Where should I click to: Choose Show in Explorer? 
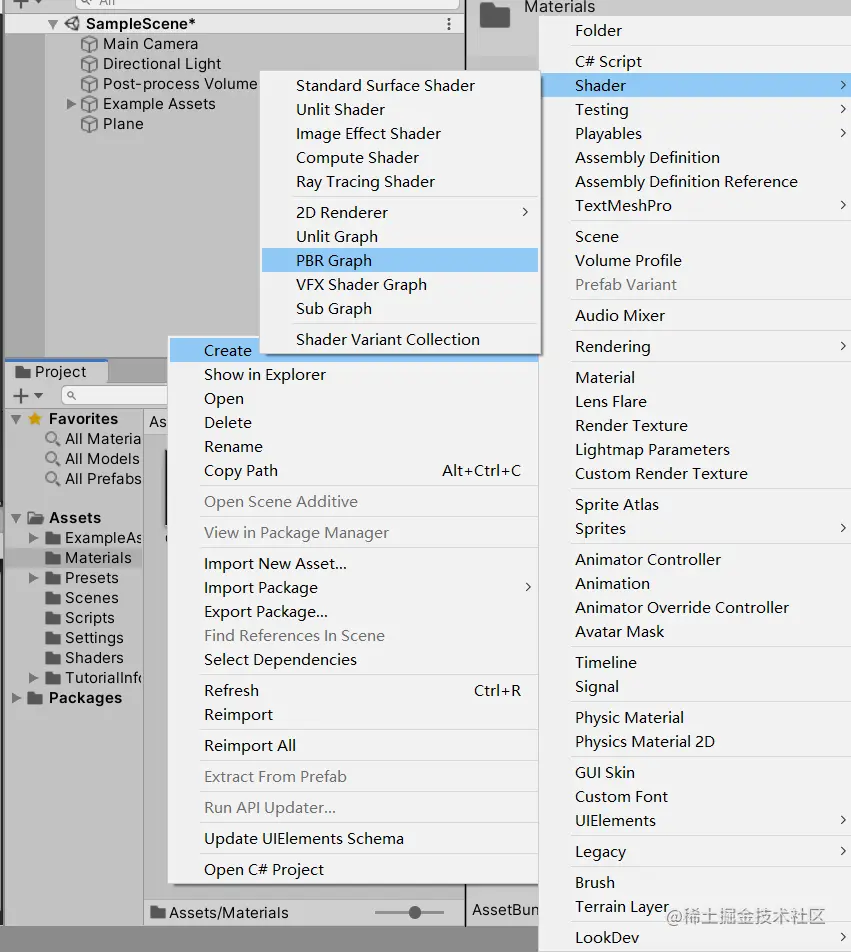tap(354, 375)
